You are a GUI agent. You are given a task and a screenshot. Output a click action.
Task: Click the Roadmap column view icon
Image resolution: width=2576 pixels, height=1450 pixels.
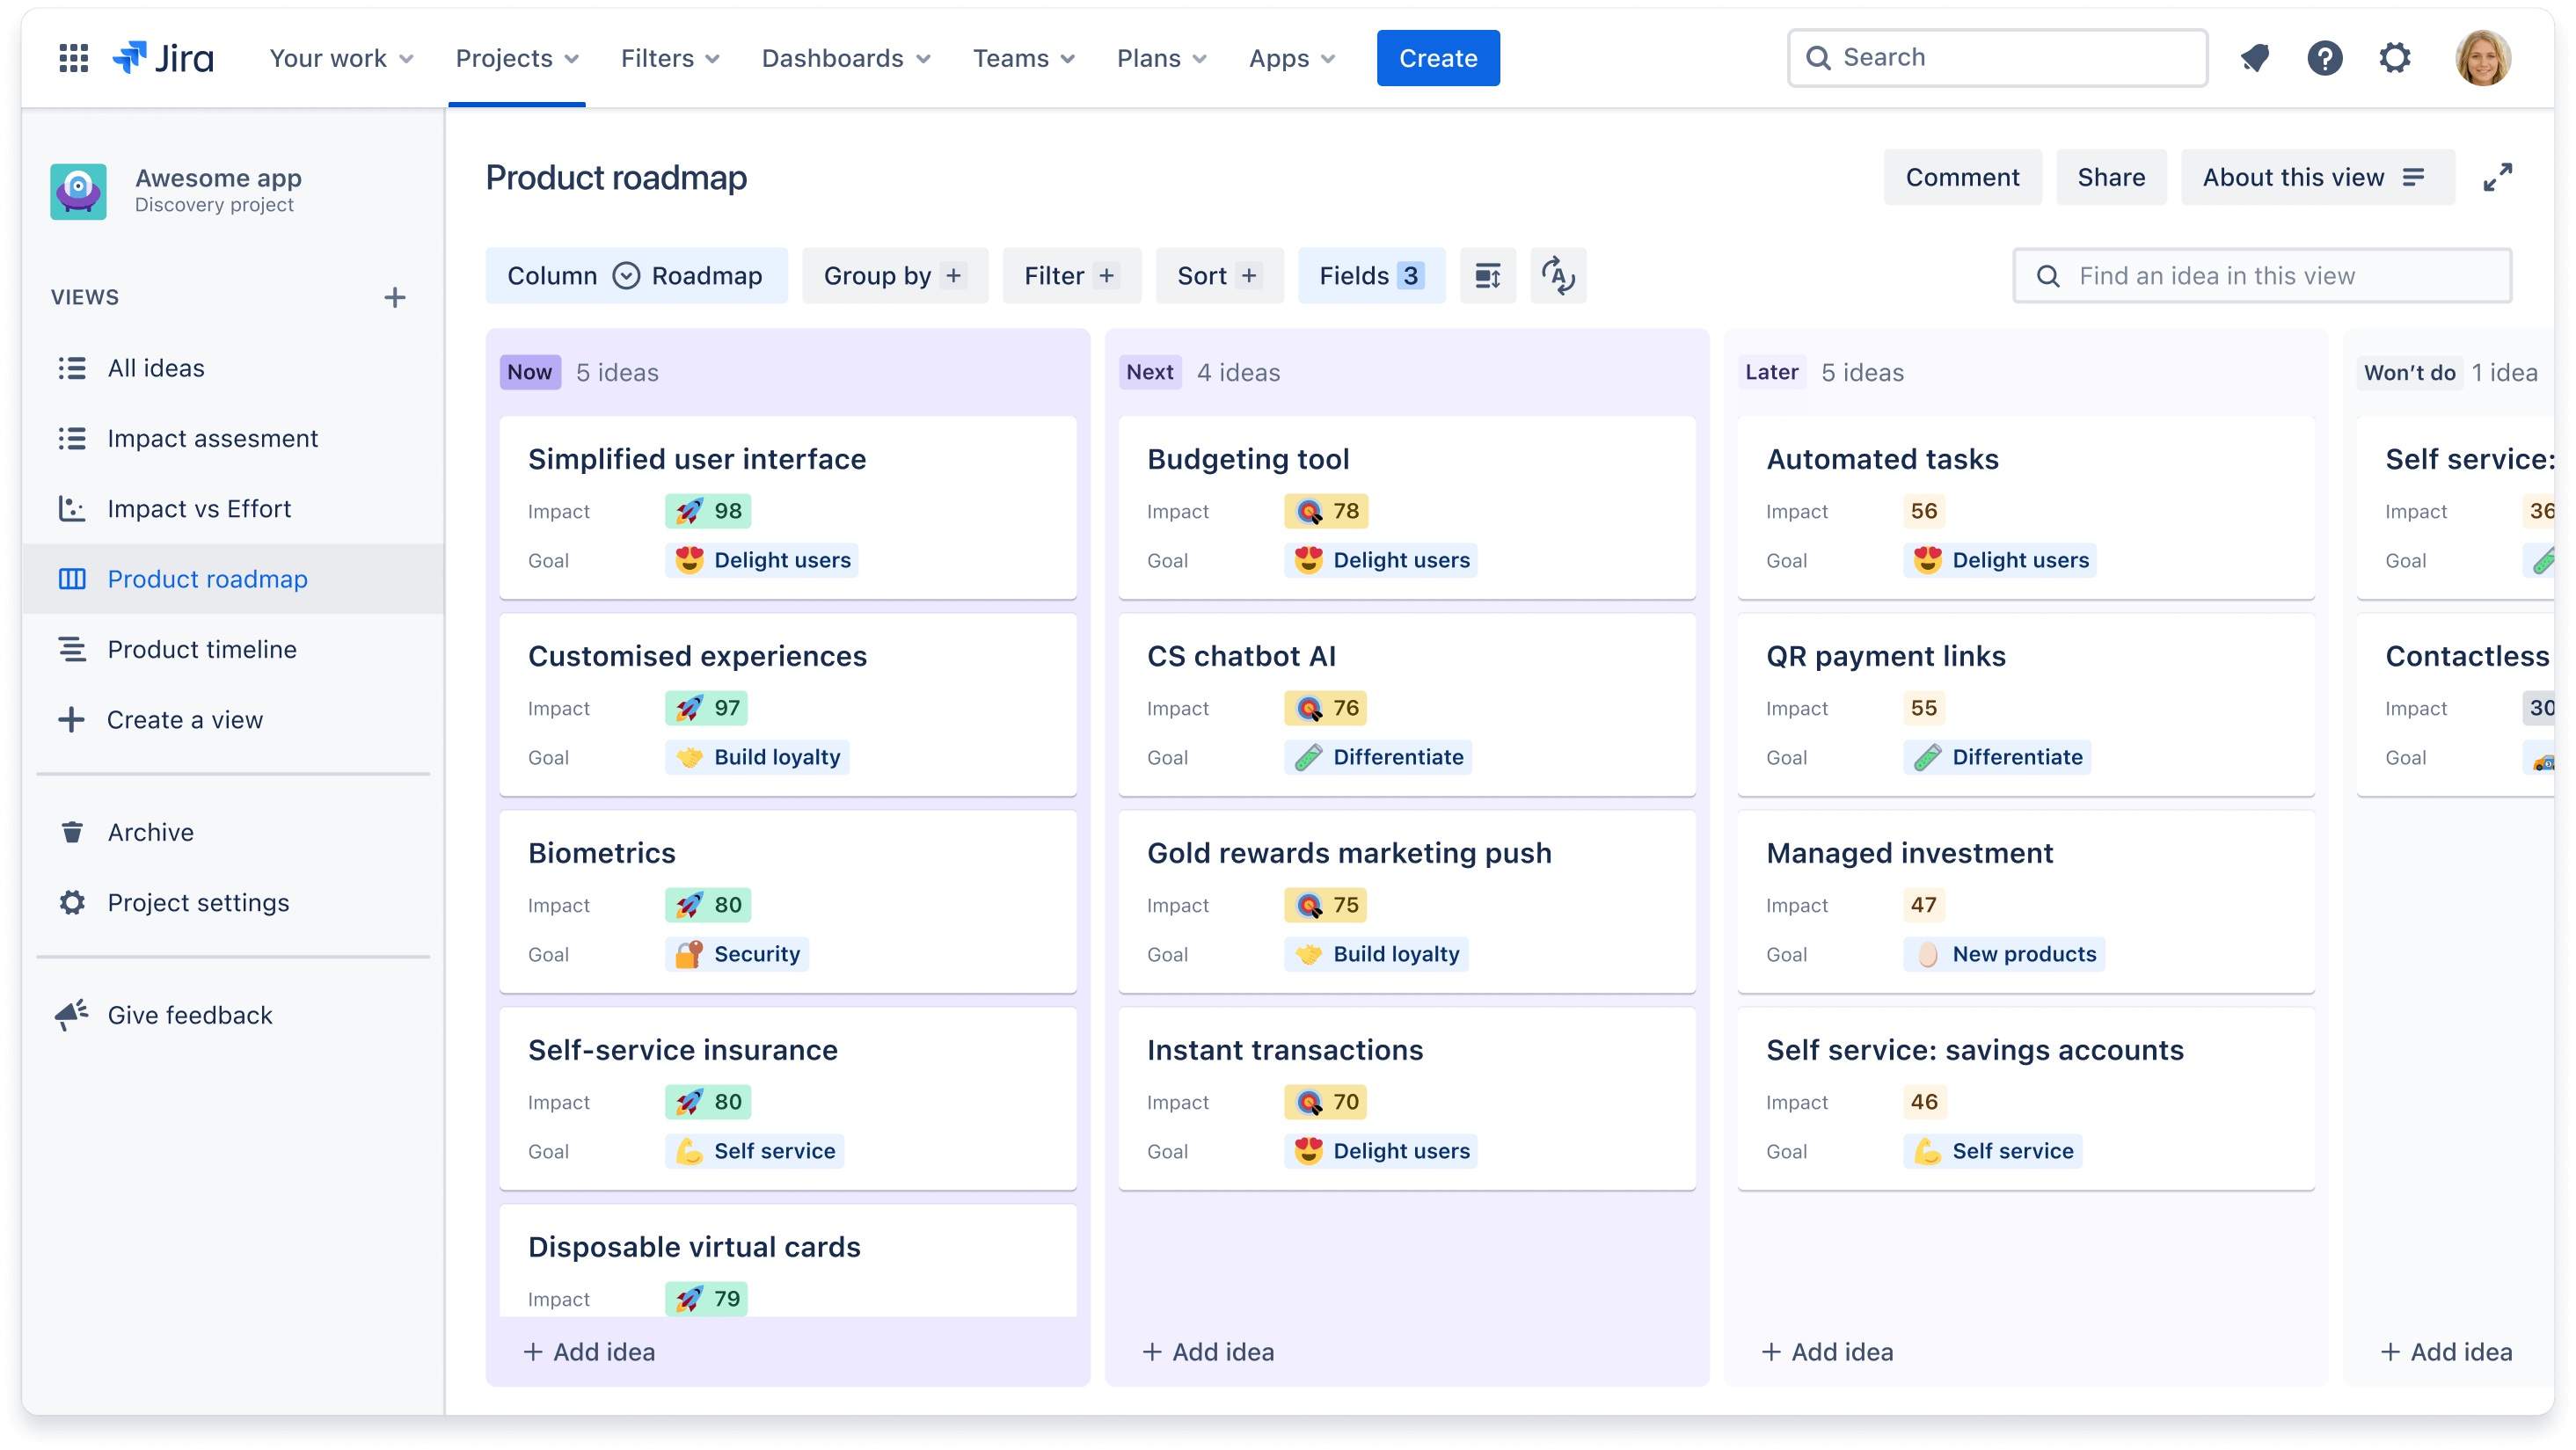click(628, 276)
